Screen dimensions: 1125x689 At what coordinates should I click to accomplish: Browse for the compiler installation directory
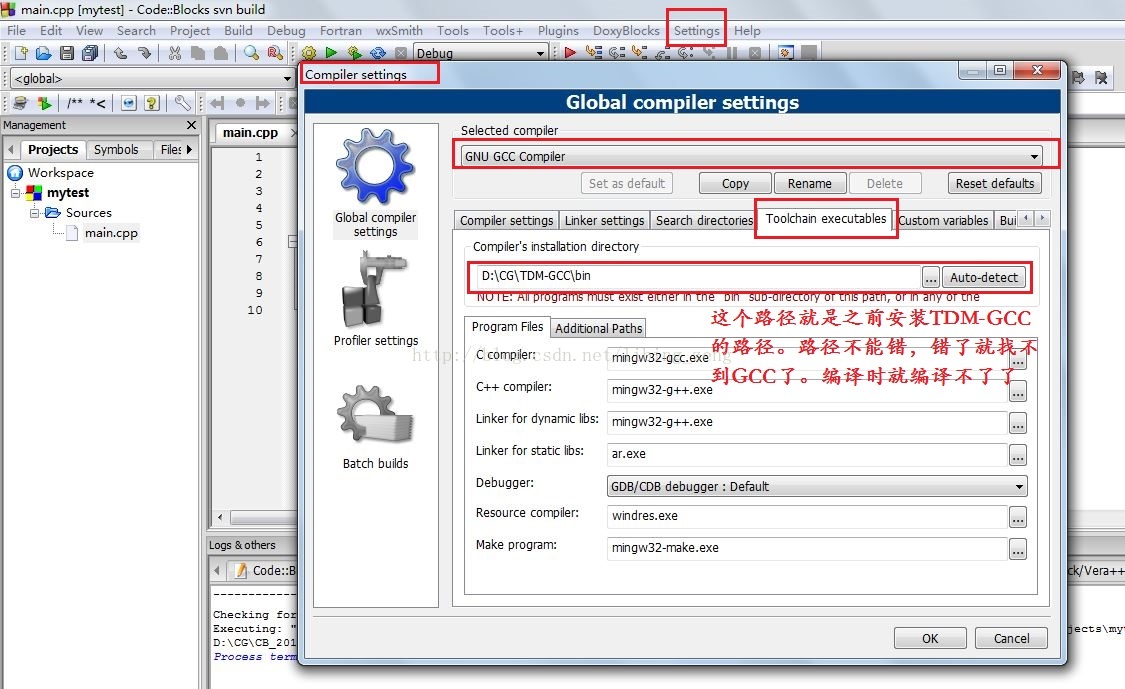(x=931, y=277)
